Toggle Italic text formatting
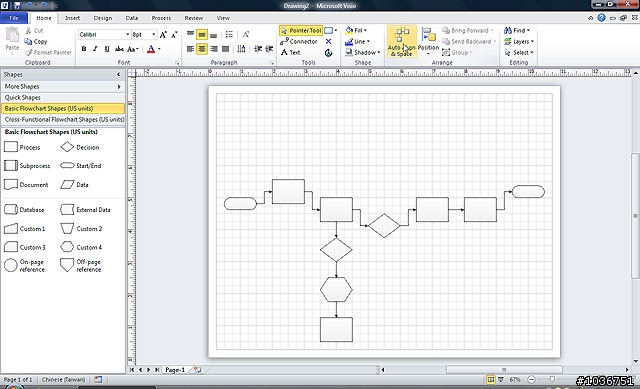The width and height of the screenshot is (640, 389). pyautogui.click(x=95, y=49)
